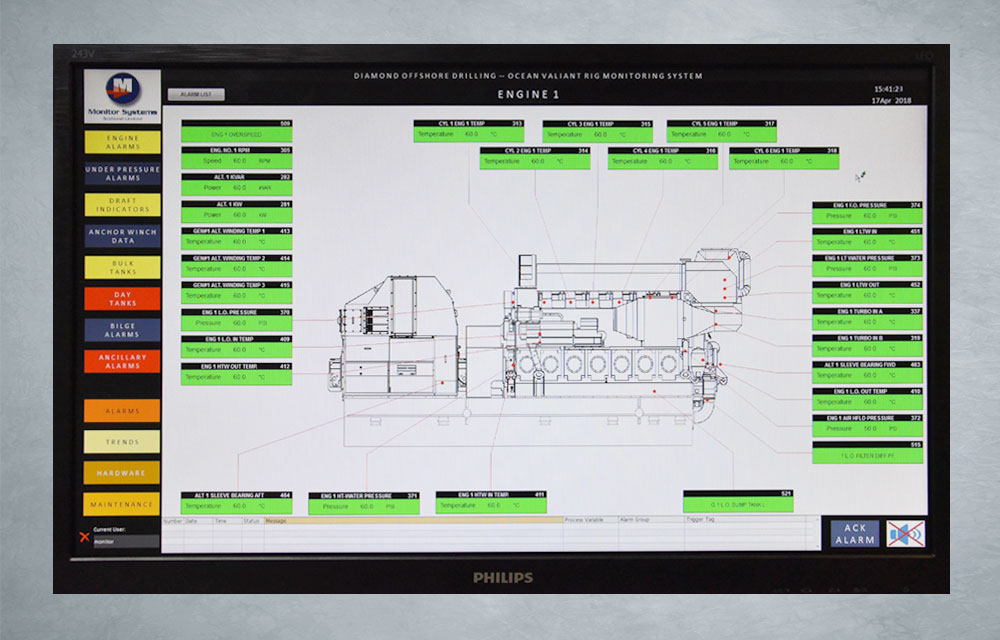Image resolution: width=1000 pixels, height=640 pixels.
Task: Mute alarm sound via the crossed speaker icon
Action: coord(905,533)
